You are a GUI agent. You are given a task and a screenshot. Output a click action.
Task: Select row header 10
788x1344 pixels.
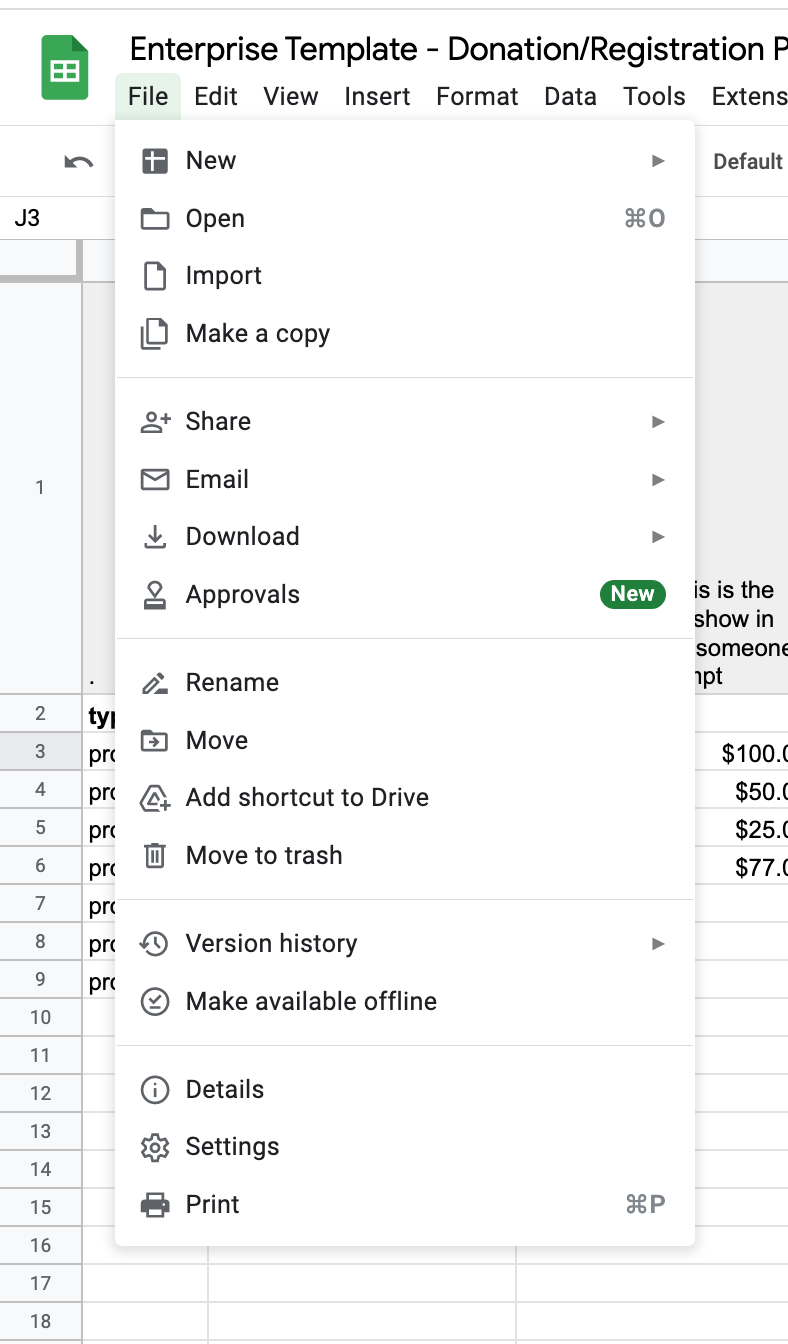pos(41,1017)
